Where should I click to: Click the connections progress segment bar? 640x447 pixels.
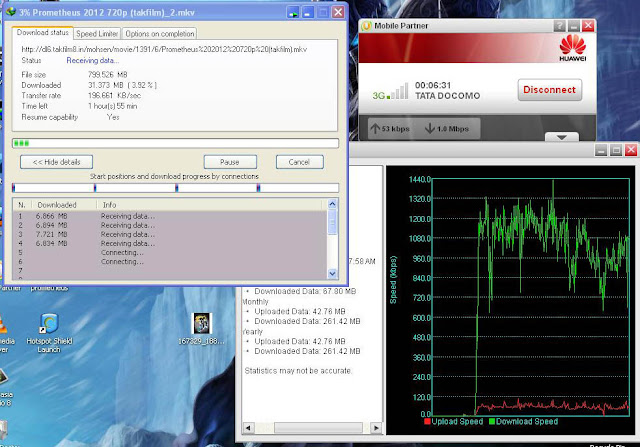click(175, 188)
